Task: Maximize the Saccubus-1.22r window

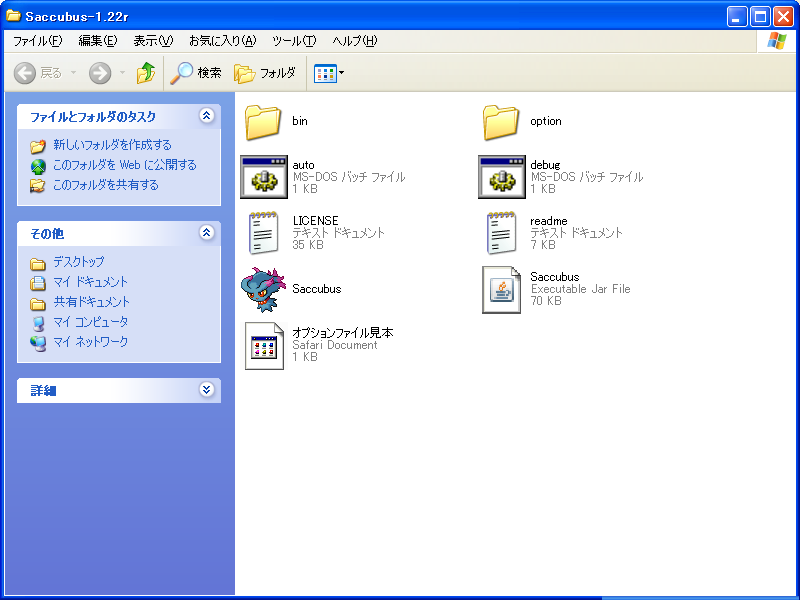Action: [x=760, y=16]
